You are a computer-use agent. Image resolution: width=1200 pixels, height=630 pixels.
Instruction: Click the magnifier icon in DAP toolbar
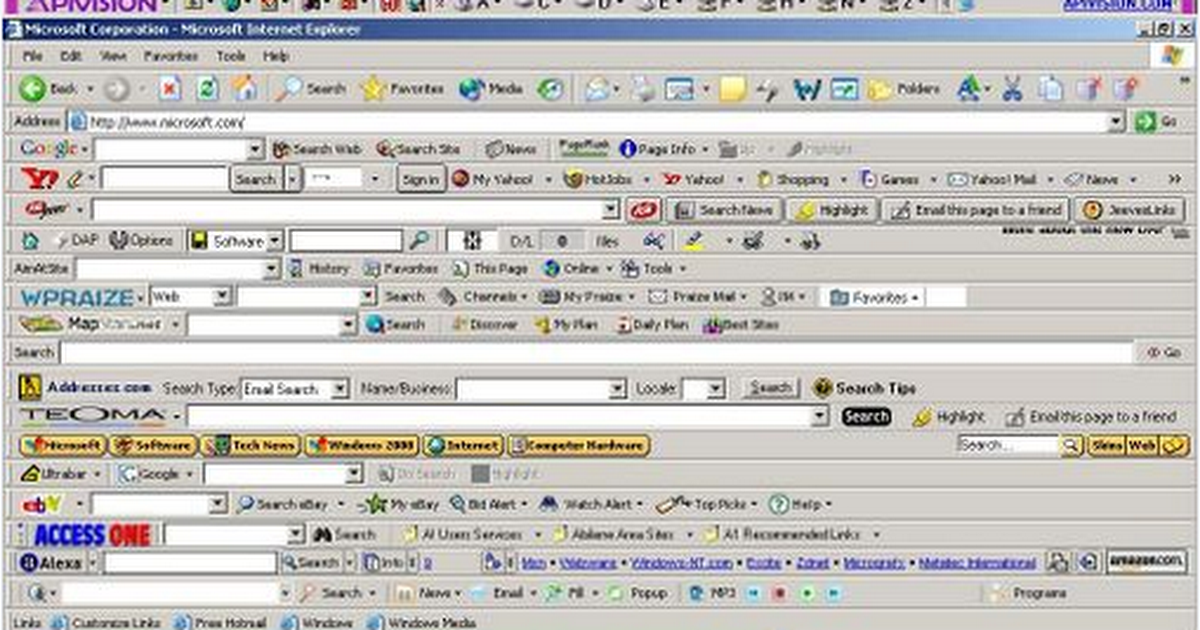419,241
